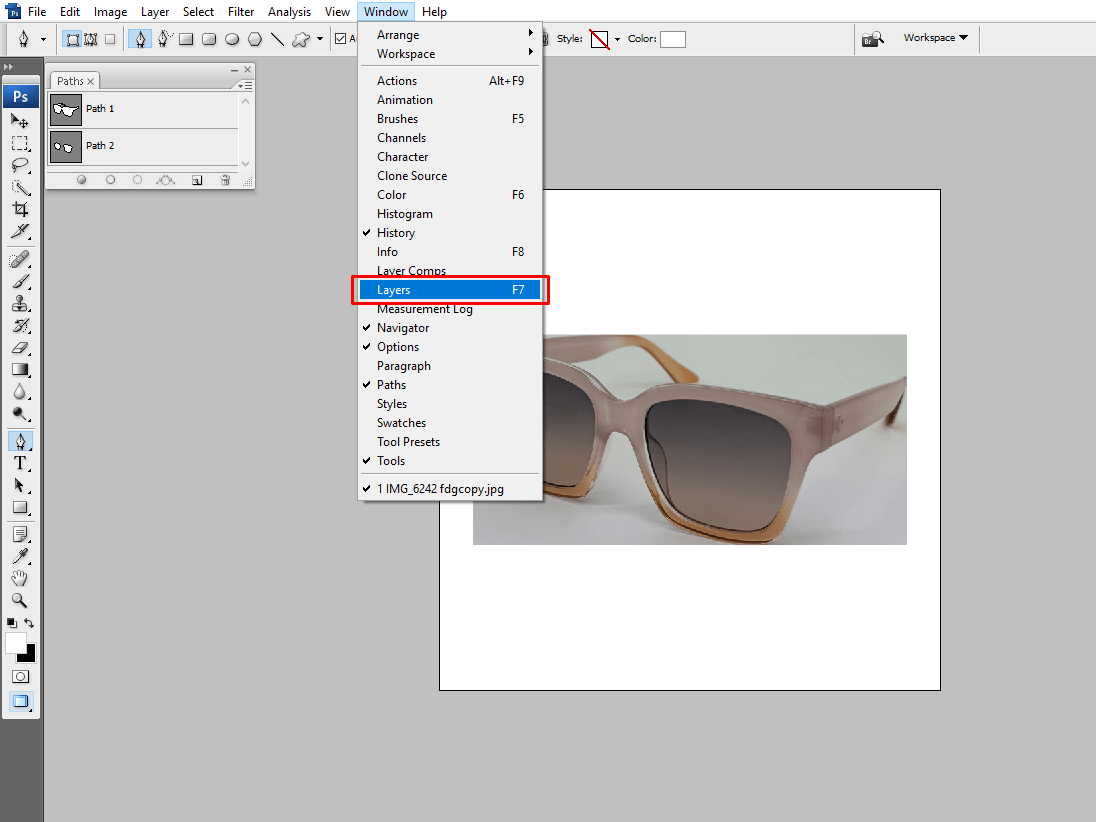
Task: Toggle Quick Mask mode in the toolbox
Action: click(x=20, y=676)
